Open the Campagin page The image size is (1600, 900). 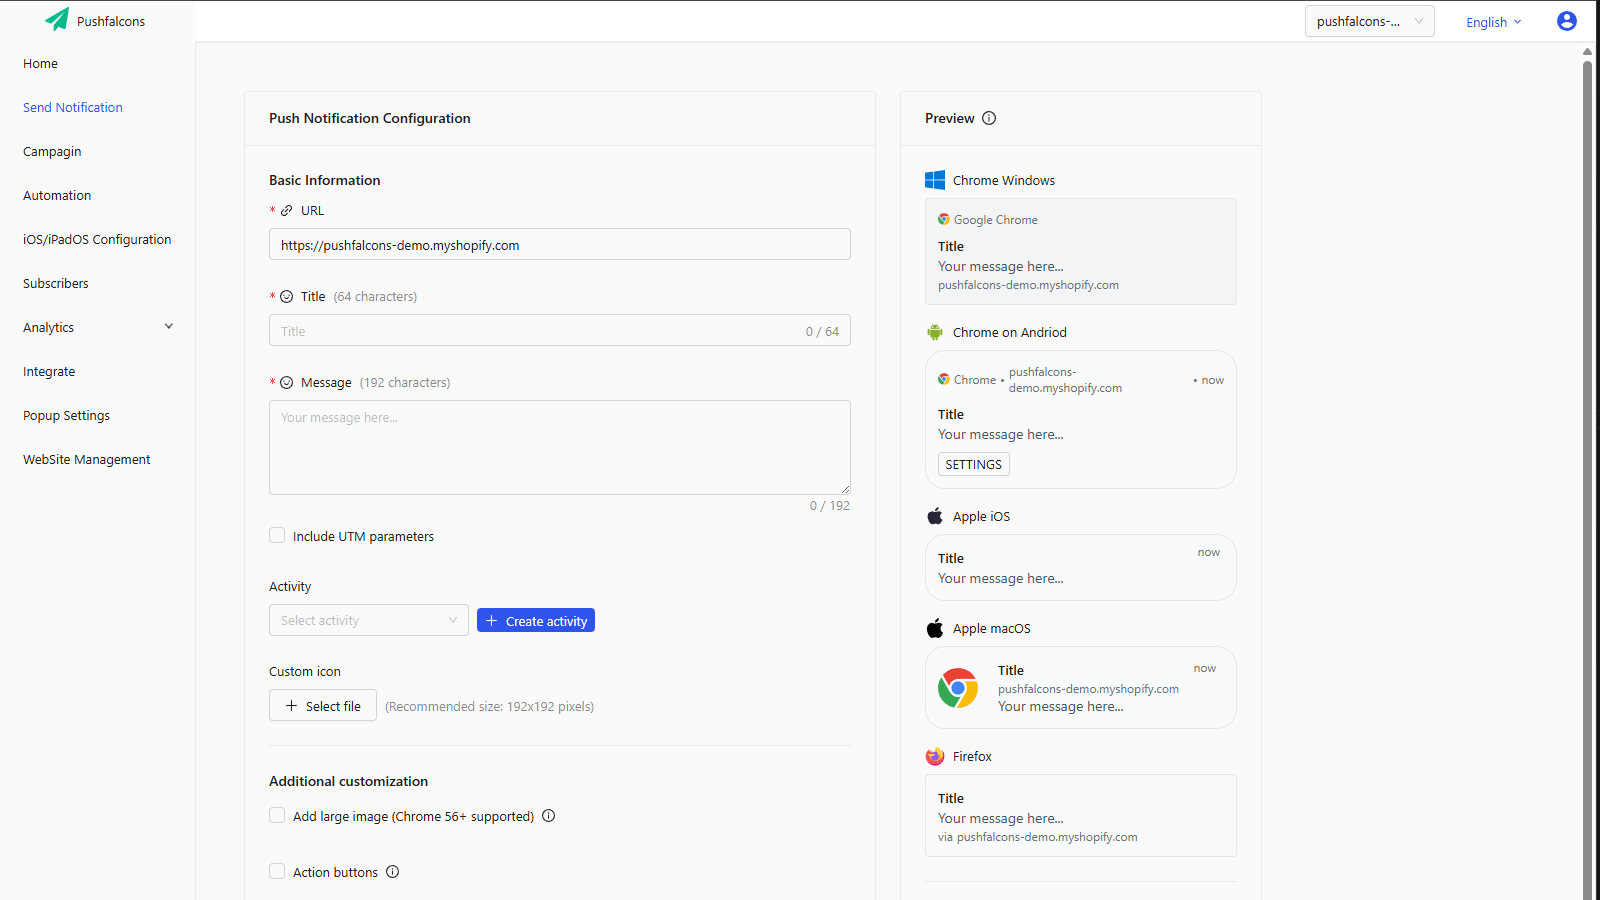click(x=52, y=151)
